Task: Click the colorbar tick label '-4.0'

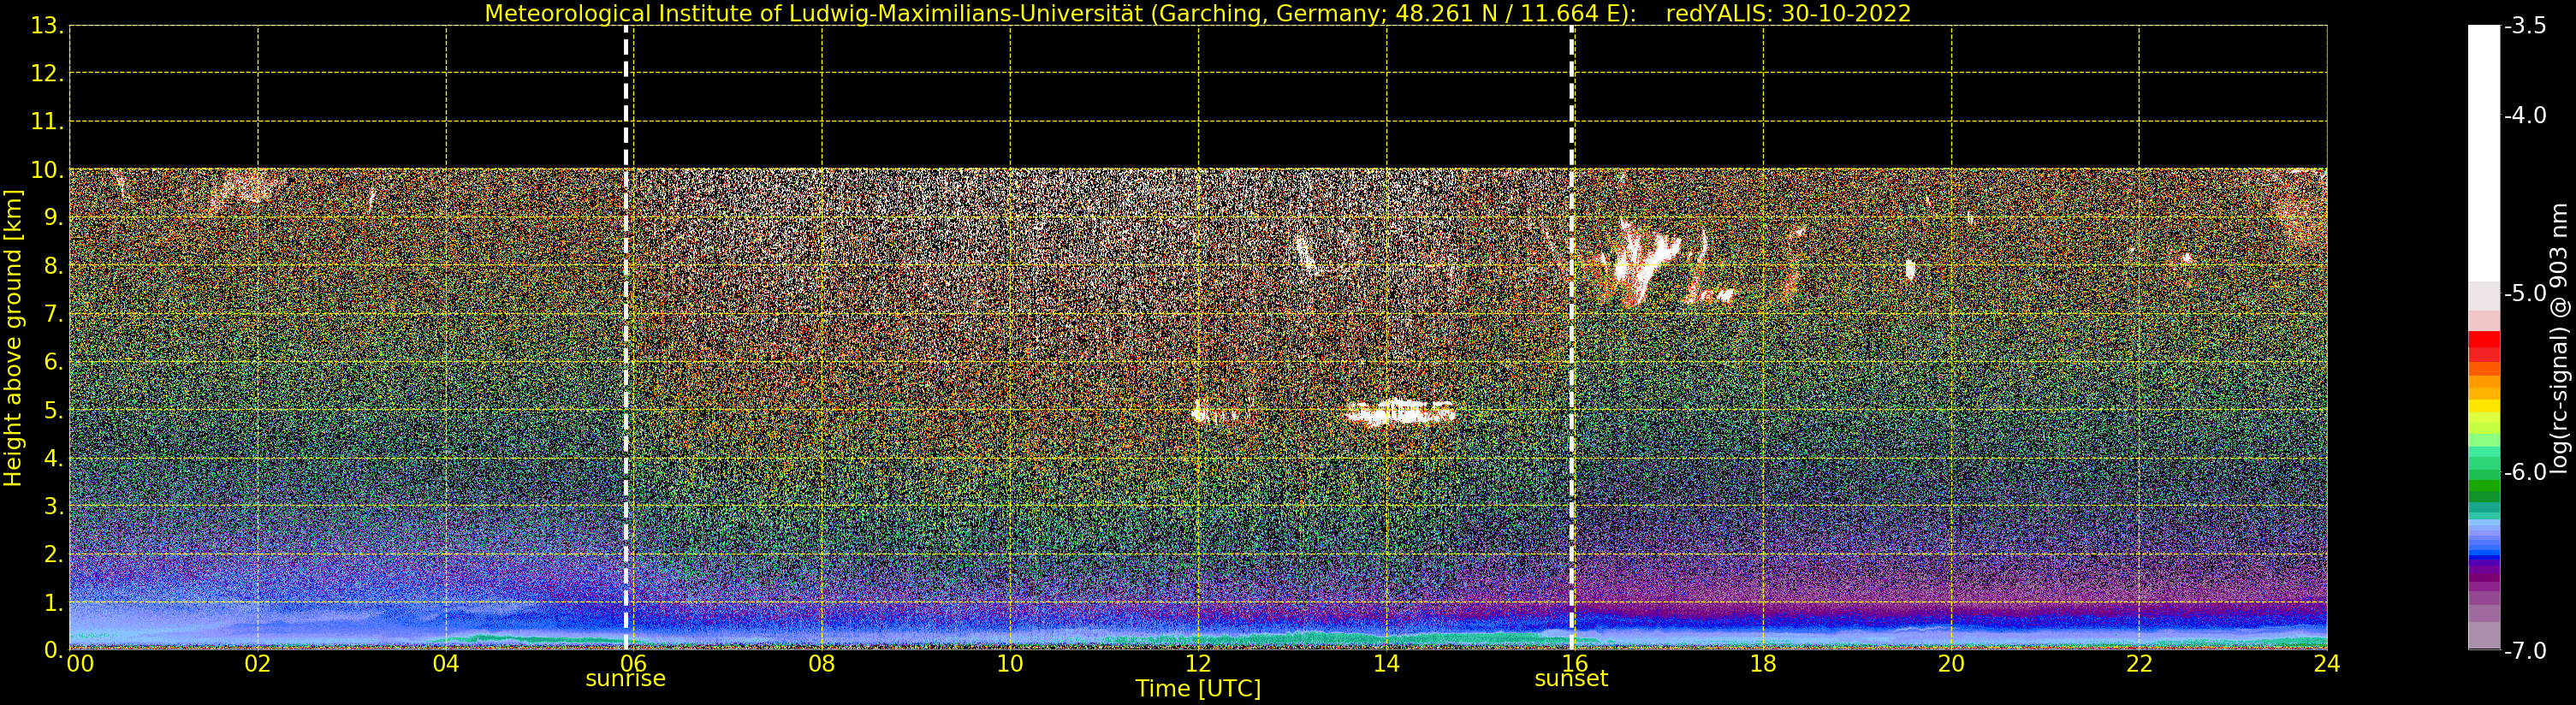Action: tap(2525, 115)
